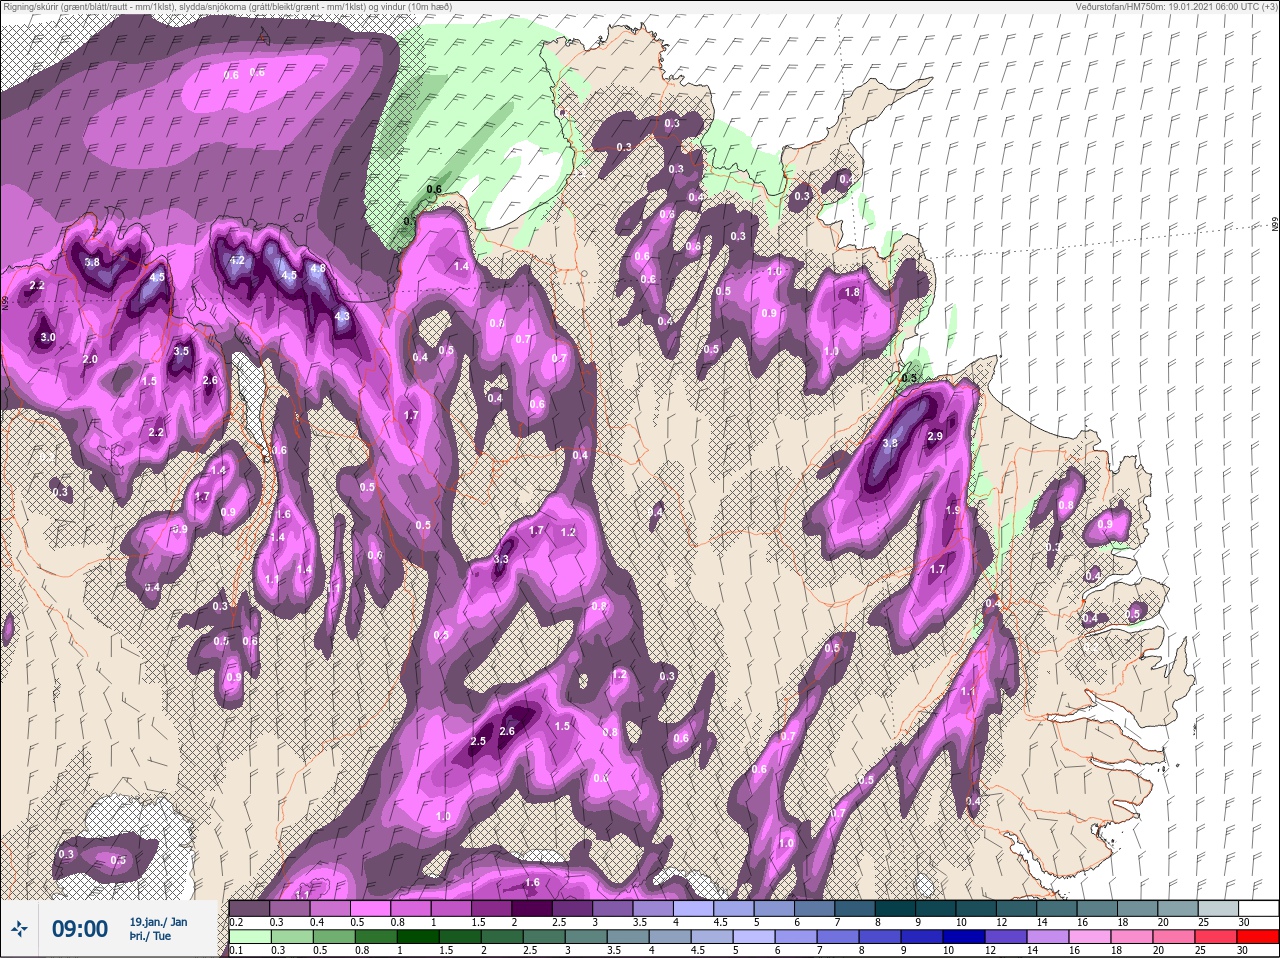Click the 4.2 precipitation value on the map
Screen dimensions: 1280x958
tap(237, 260)
